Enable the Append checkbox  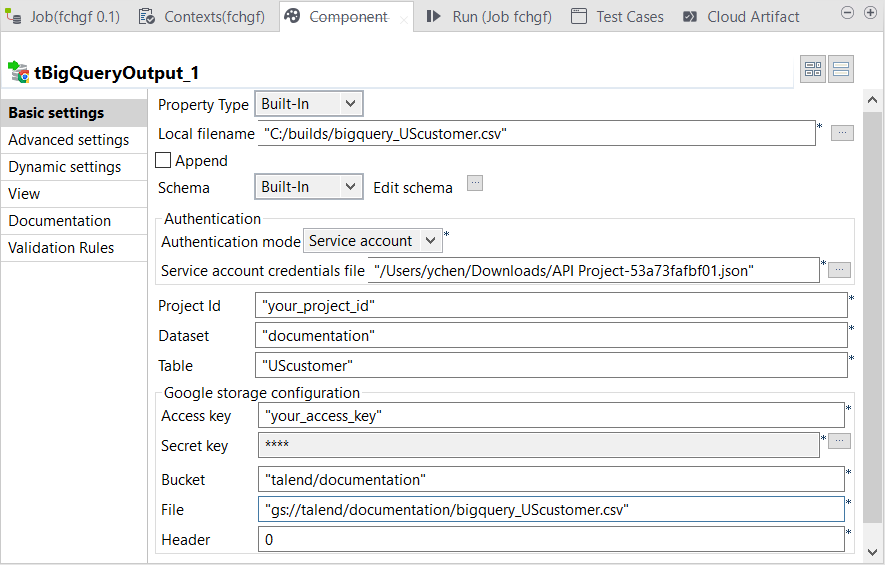[163, 161]
